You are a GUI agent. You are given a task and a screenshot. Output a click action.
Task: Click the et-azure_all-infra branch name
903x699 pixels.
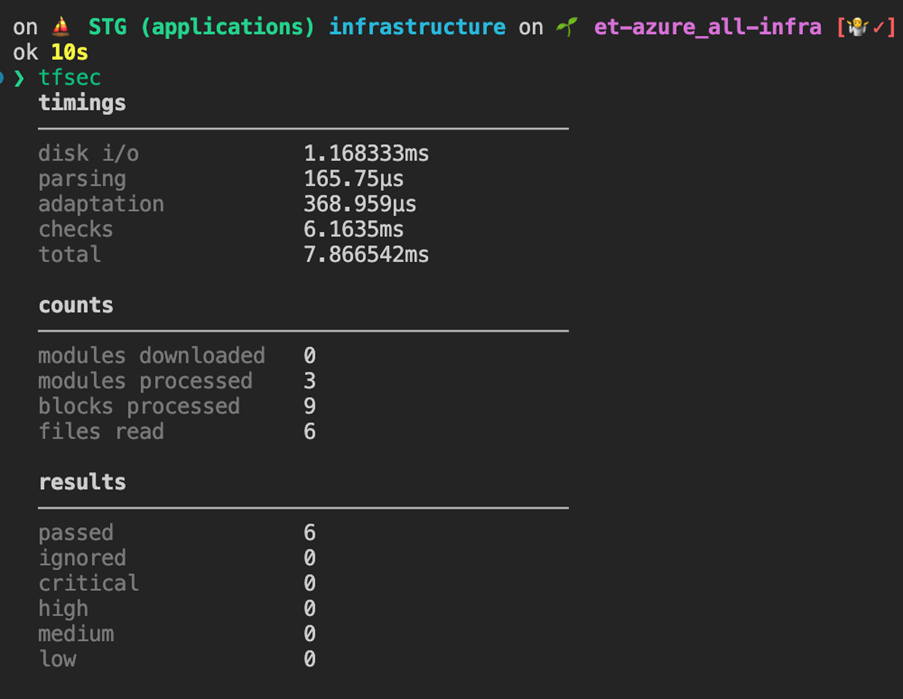pyautogui.click(x=707, y=27)
